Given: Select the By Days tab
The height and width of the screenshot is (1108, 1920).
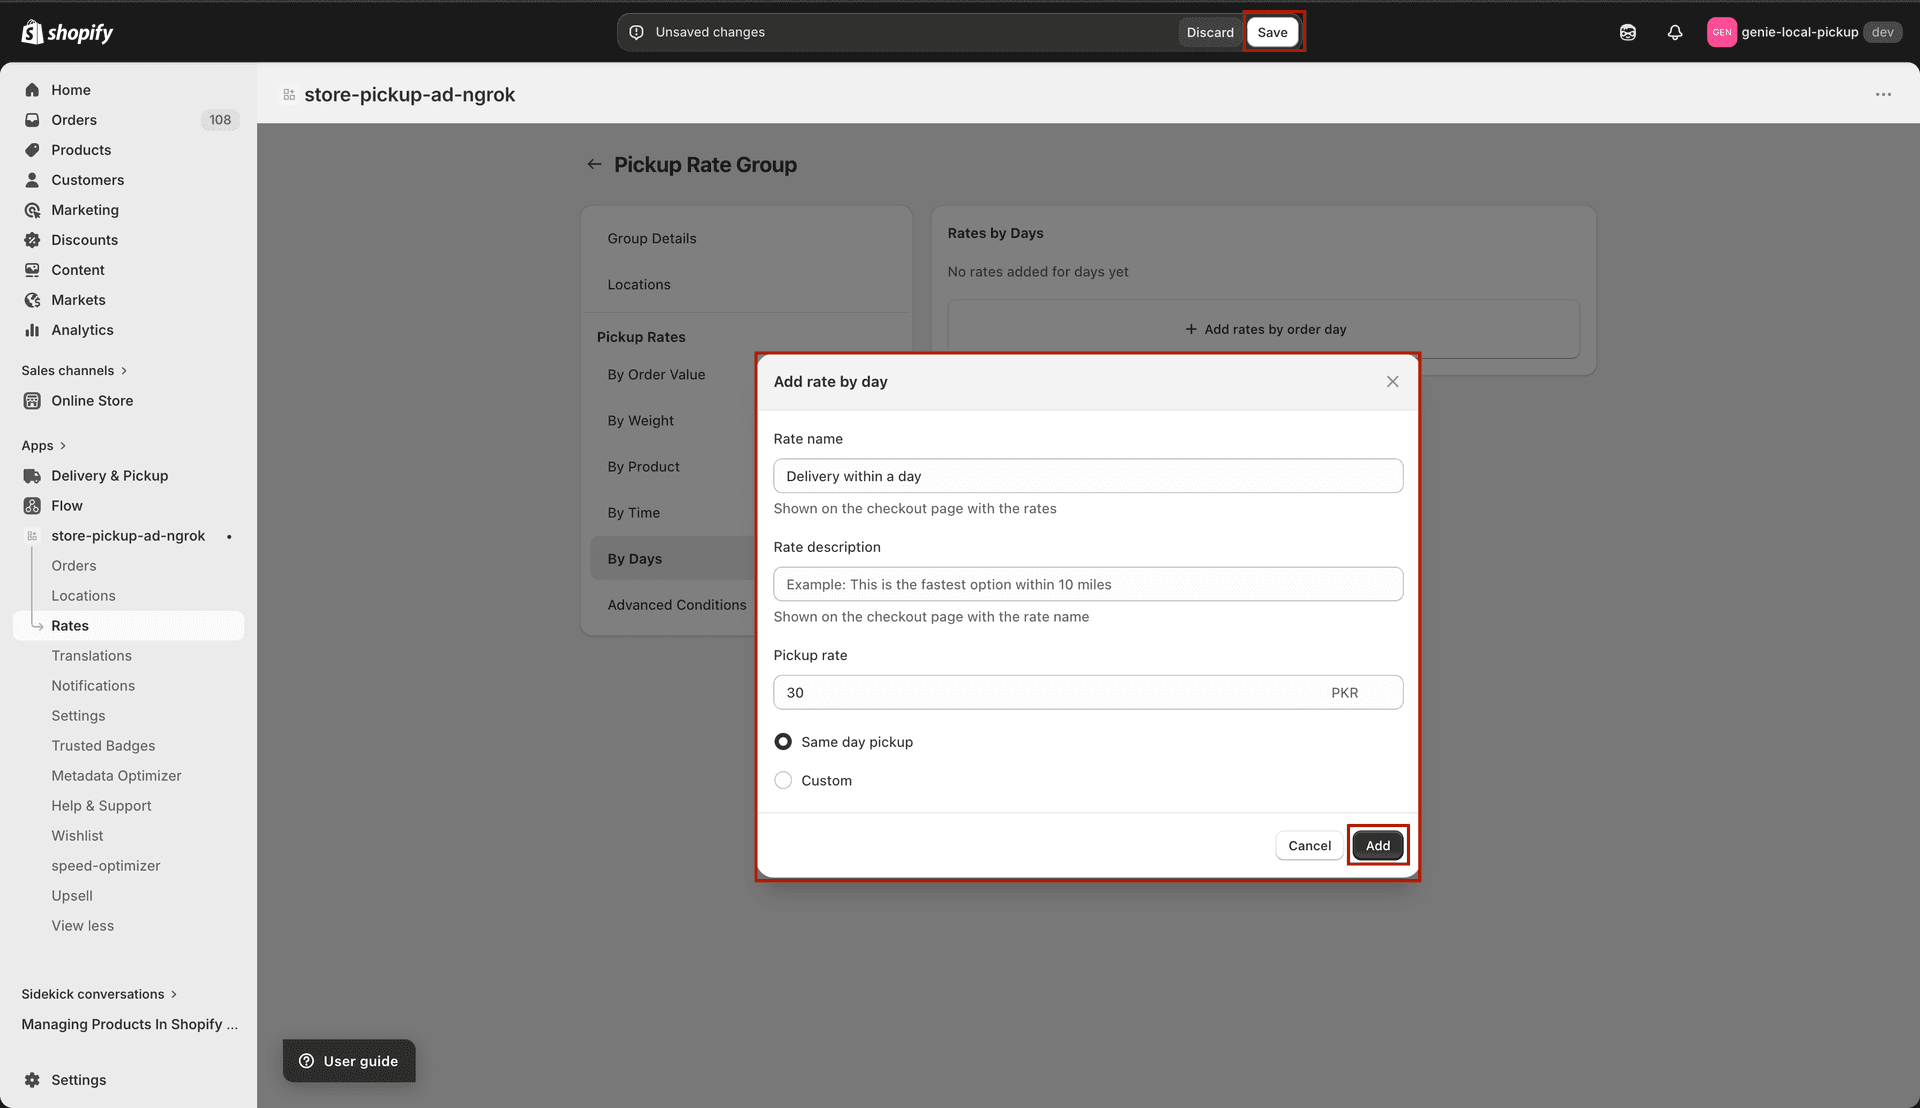Looking at the screenshot, I should tap(635, 559).
